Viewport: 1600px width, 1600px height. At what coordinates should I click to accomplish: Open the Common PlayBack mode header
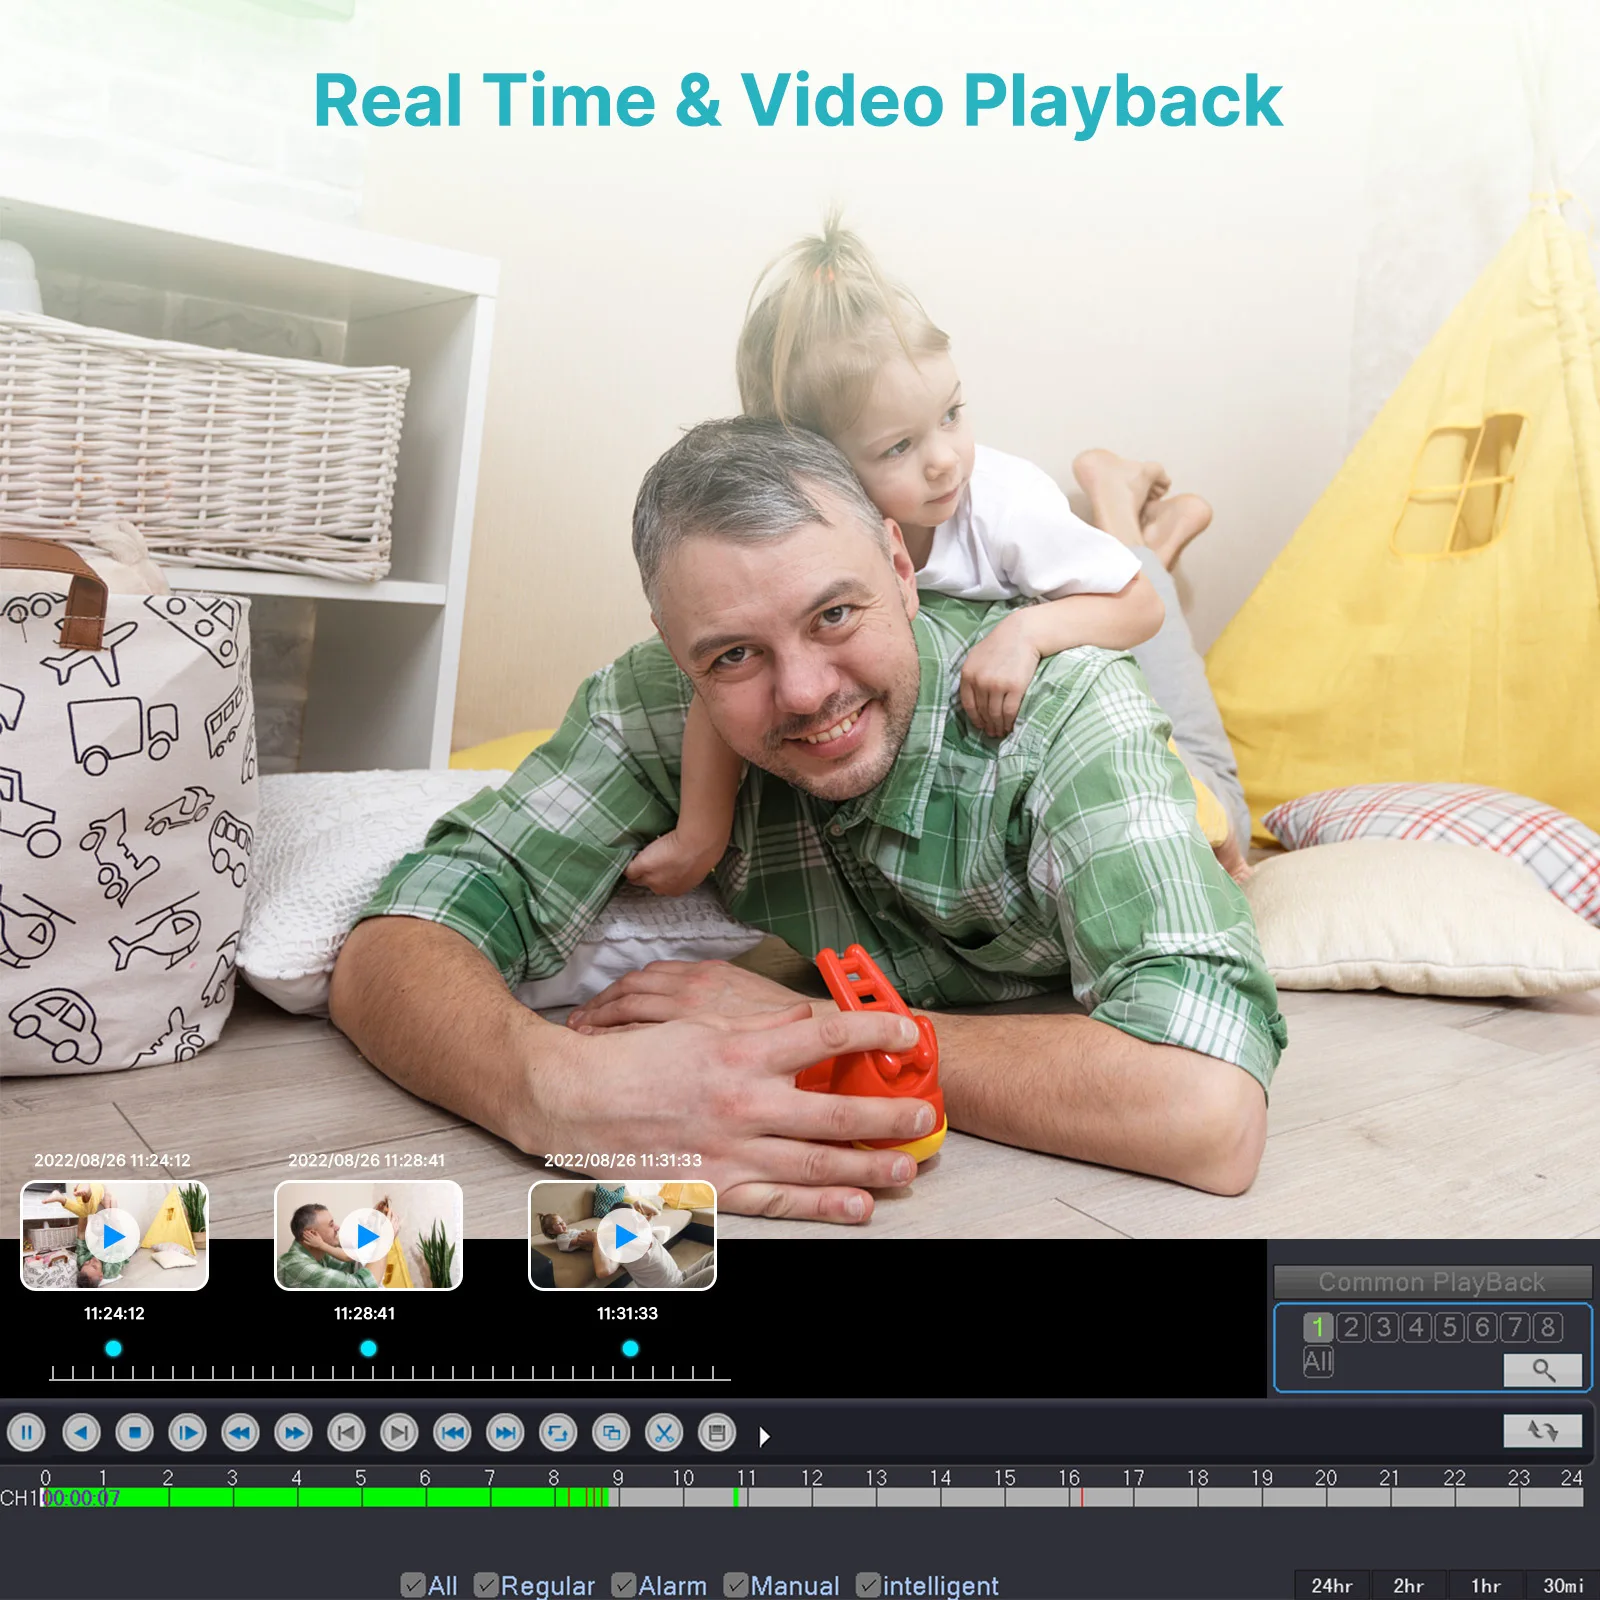point(1432,1282)
